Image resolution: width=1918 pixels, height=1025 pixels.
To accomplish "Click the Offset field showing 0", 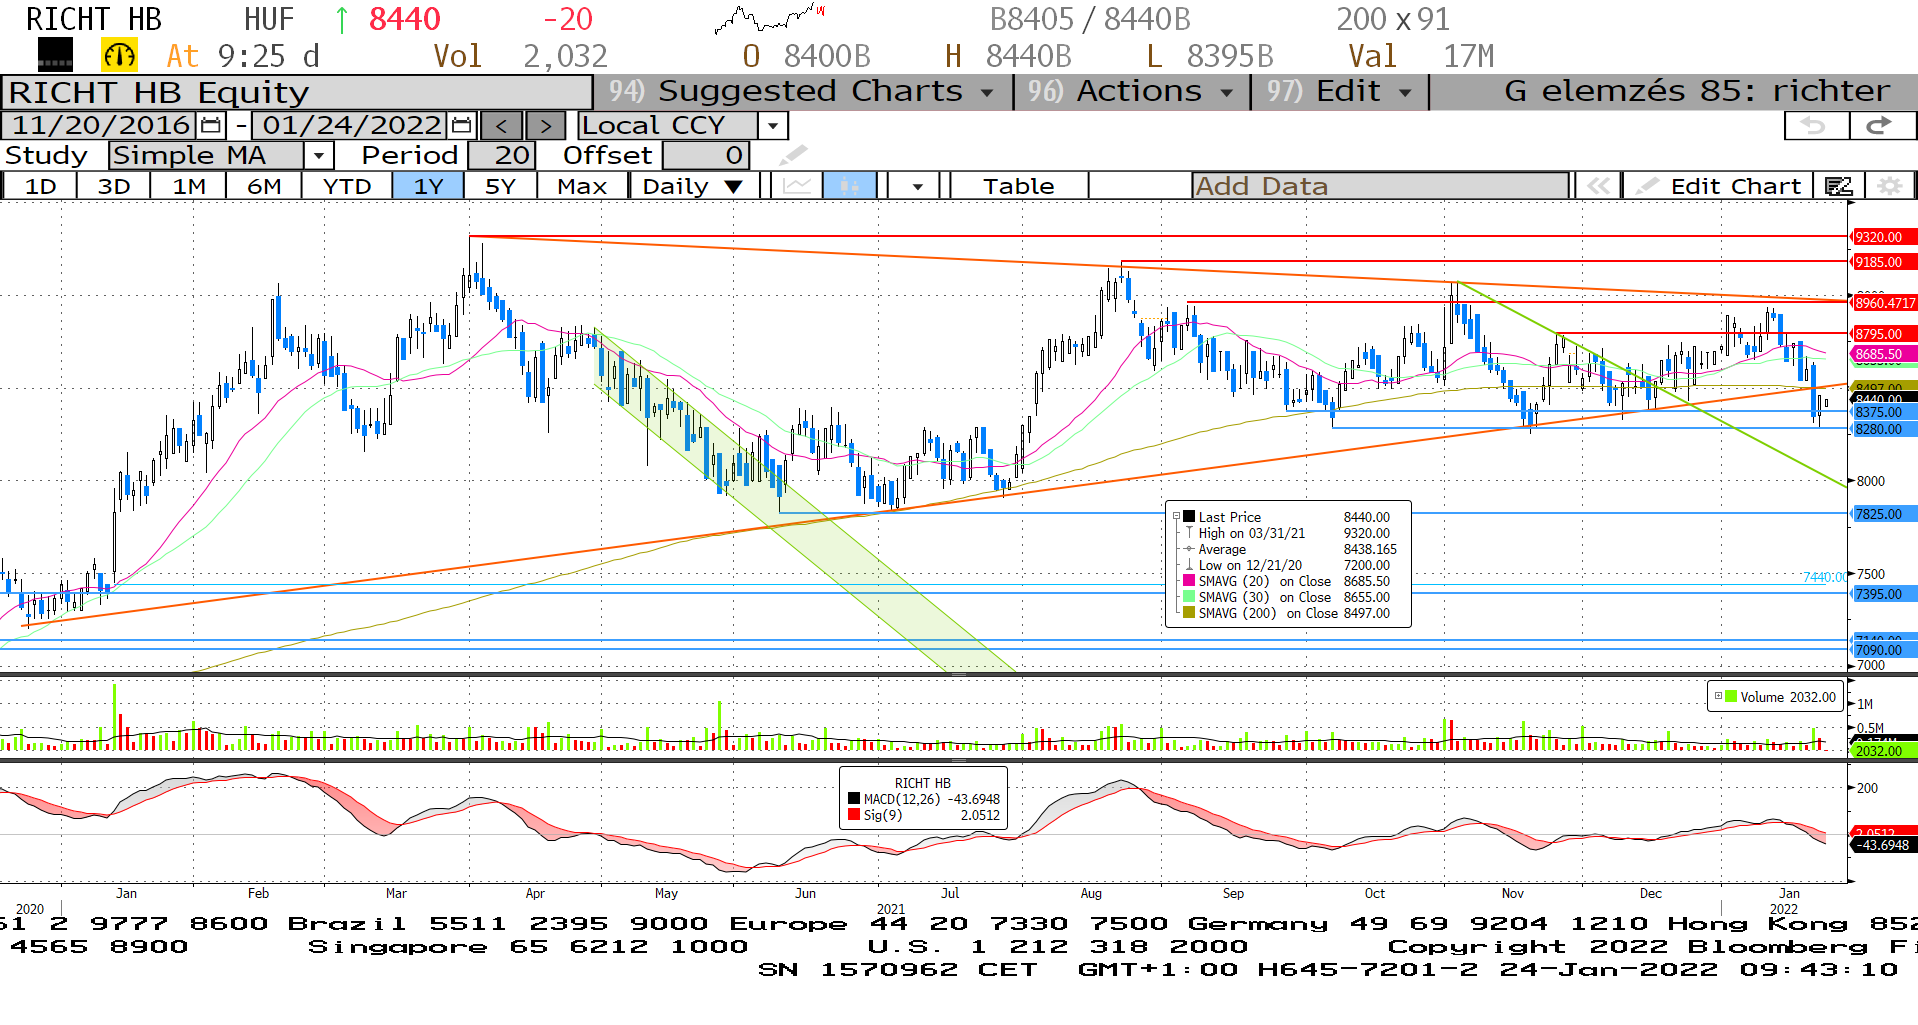I will 706,155.
